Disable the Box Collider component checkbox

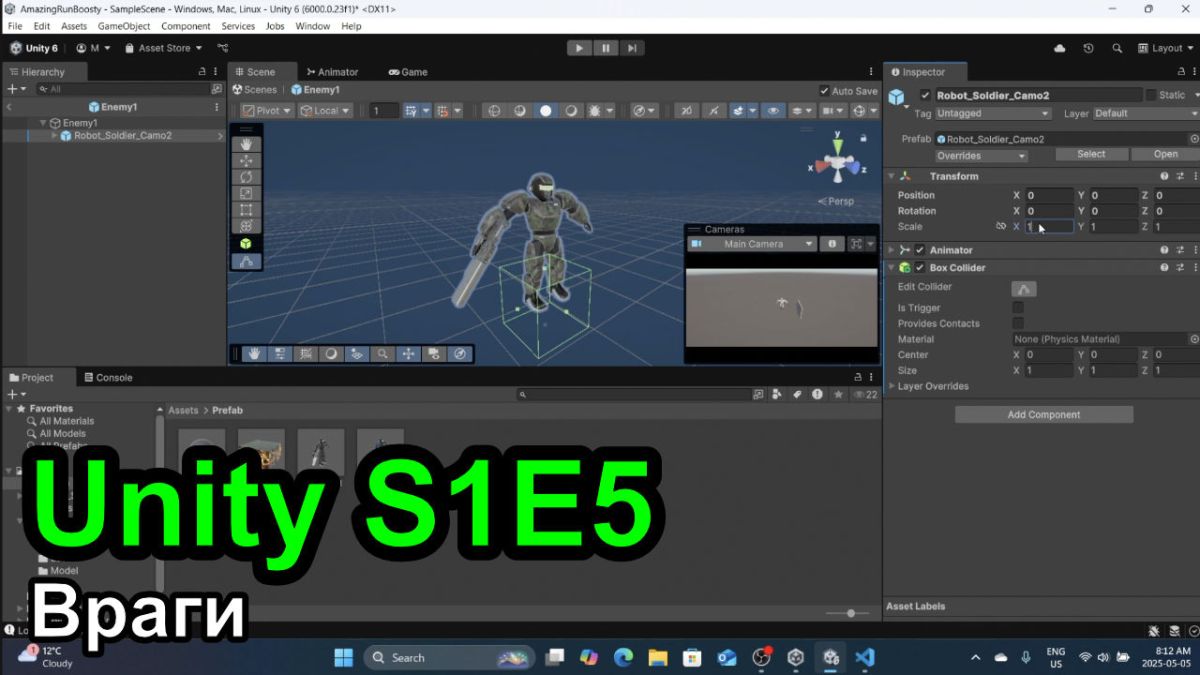click(x=920, y=268)
